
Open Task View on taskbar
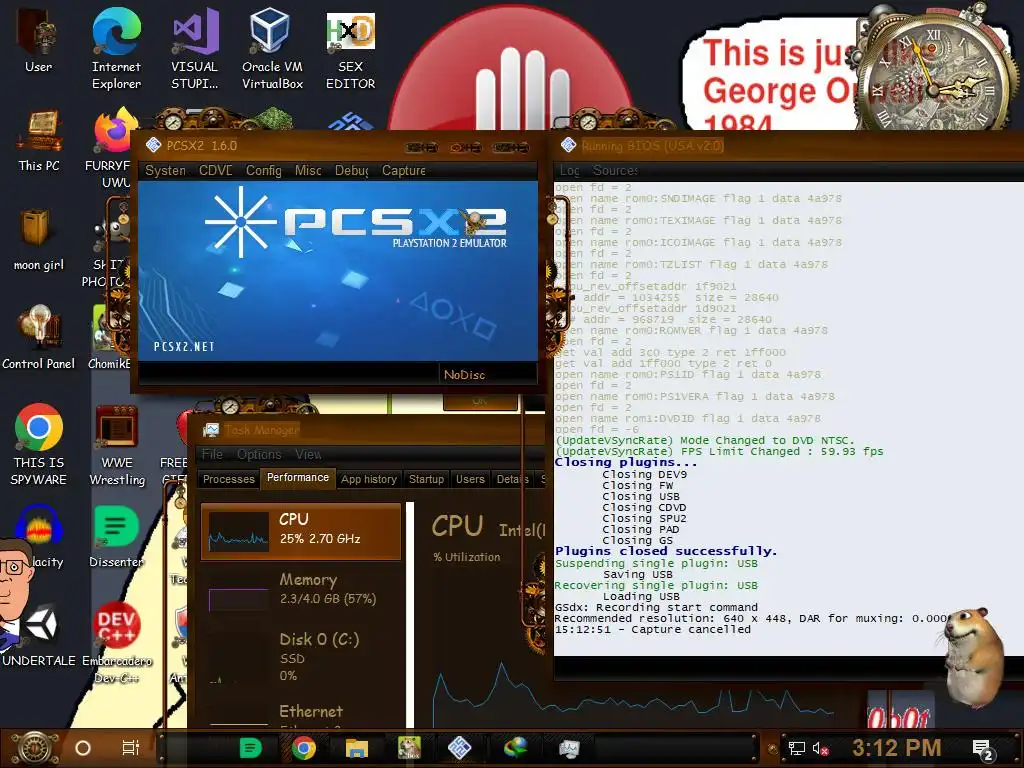click(131, 748)
